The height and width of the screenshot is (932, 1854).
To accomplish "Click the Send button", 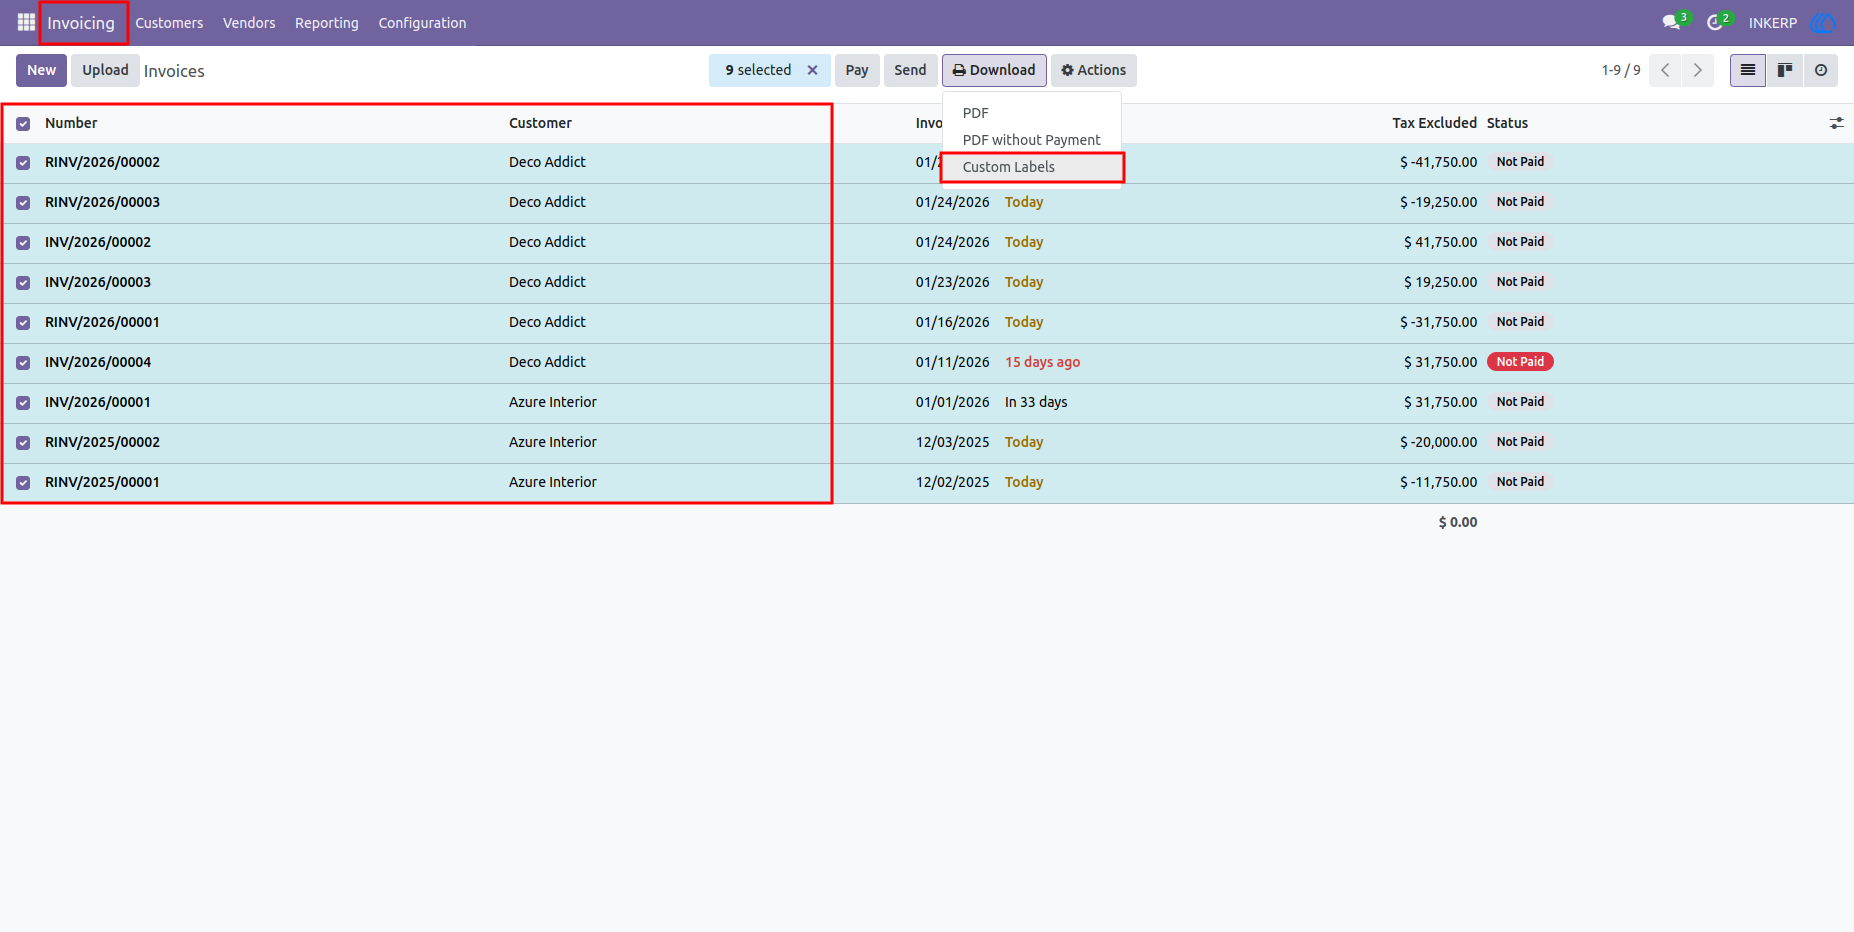I will [x=910, y=70].
